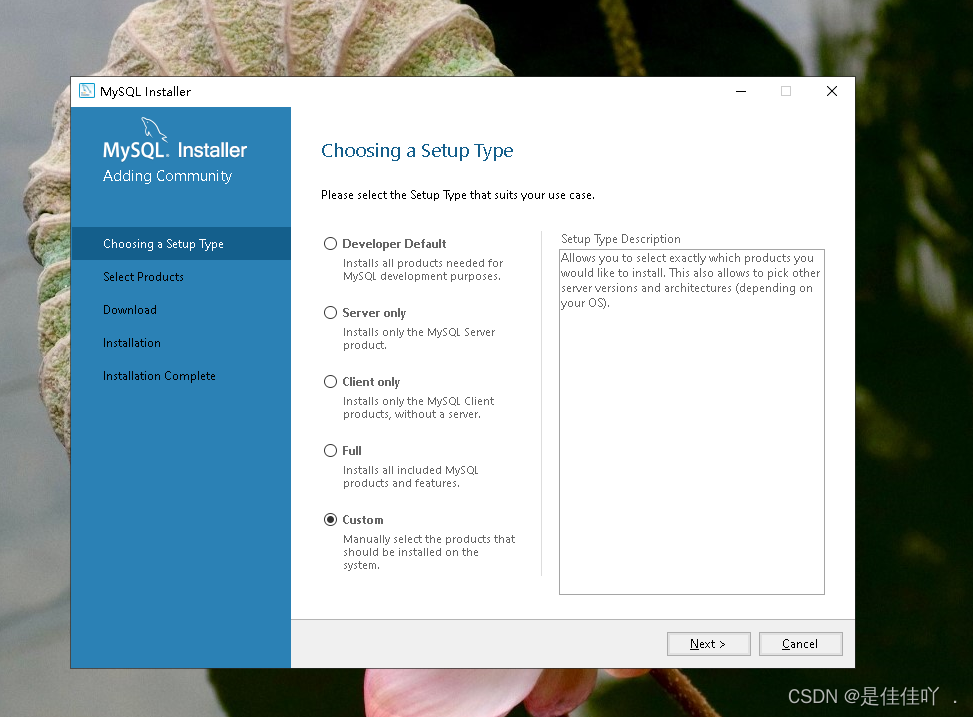Click the 'Installs all products needed for' description
973x717 pixels.
pos(423,269)
